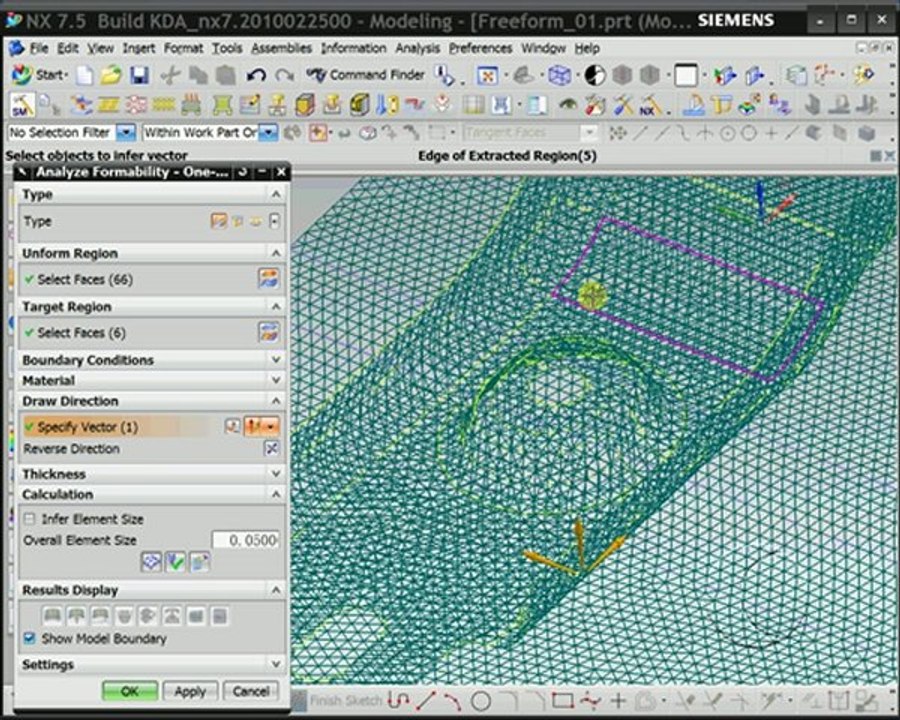Open the No Selection Filter dropdown
This screenshot has width=900, height=720.
(x=126, y=133)
